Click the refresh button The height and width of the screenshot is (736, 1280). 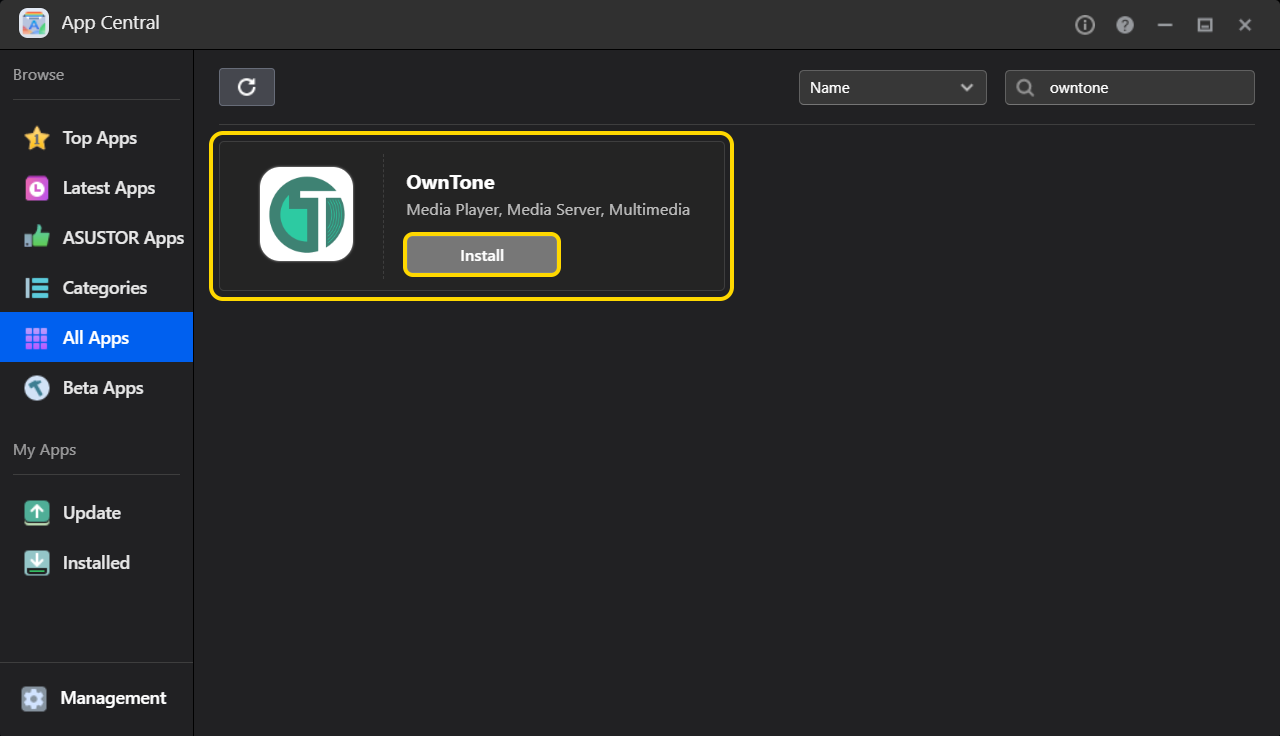click(x=247, y=87)
